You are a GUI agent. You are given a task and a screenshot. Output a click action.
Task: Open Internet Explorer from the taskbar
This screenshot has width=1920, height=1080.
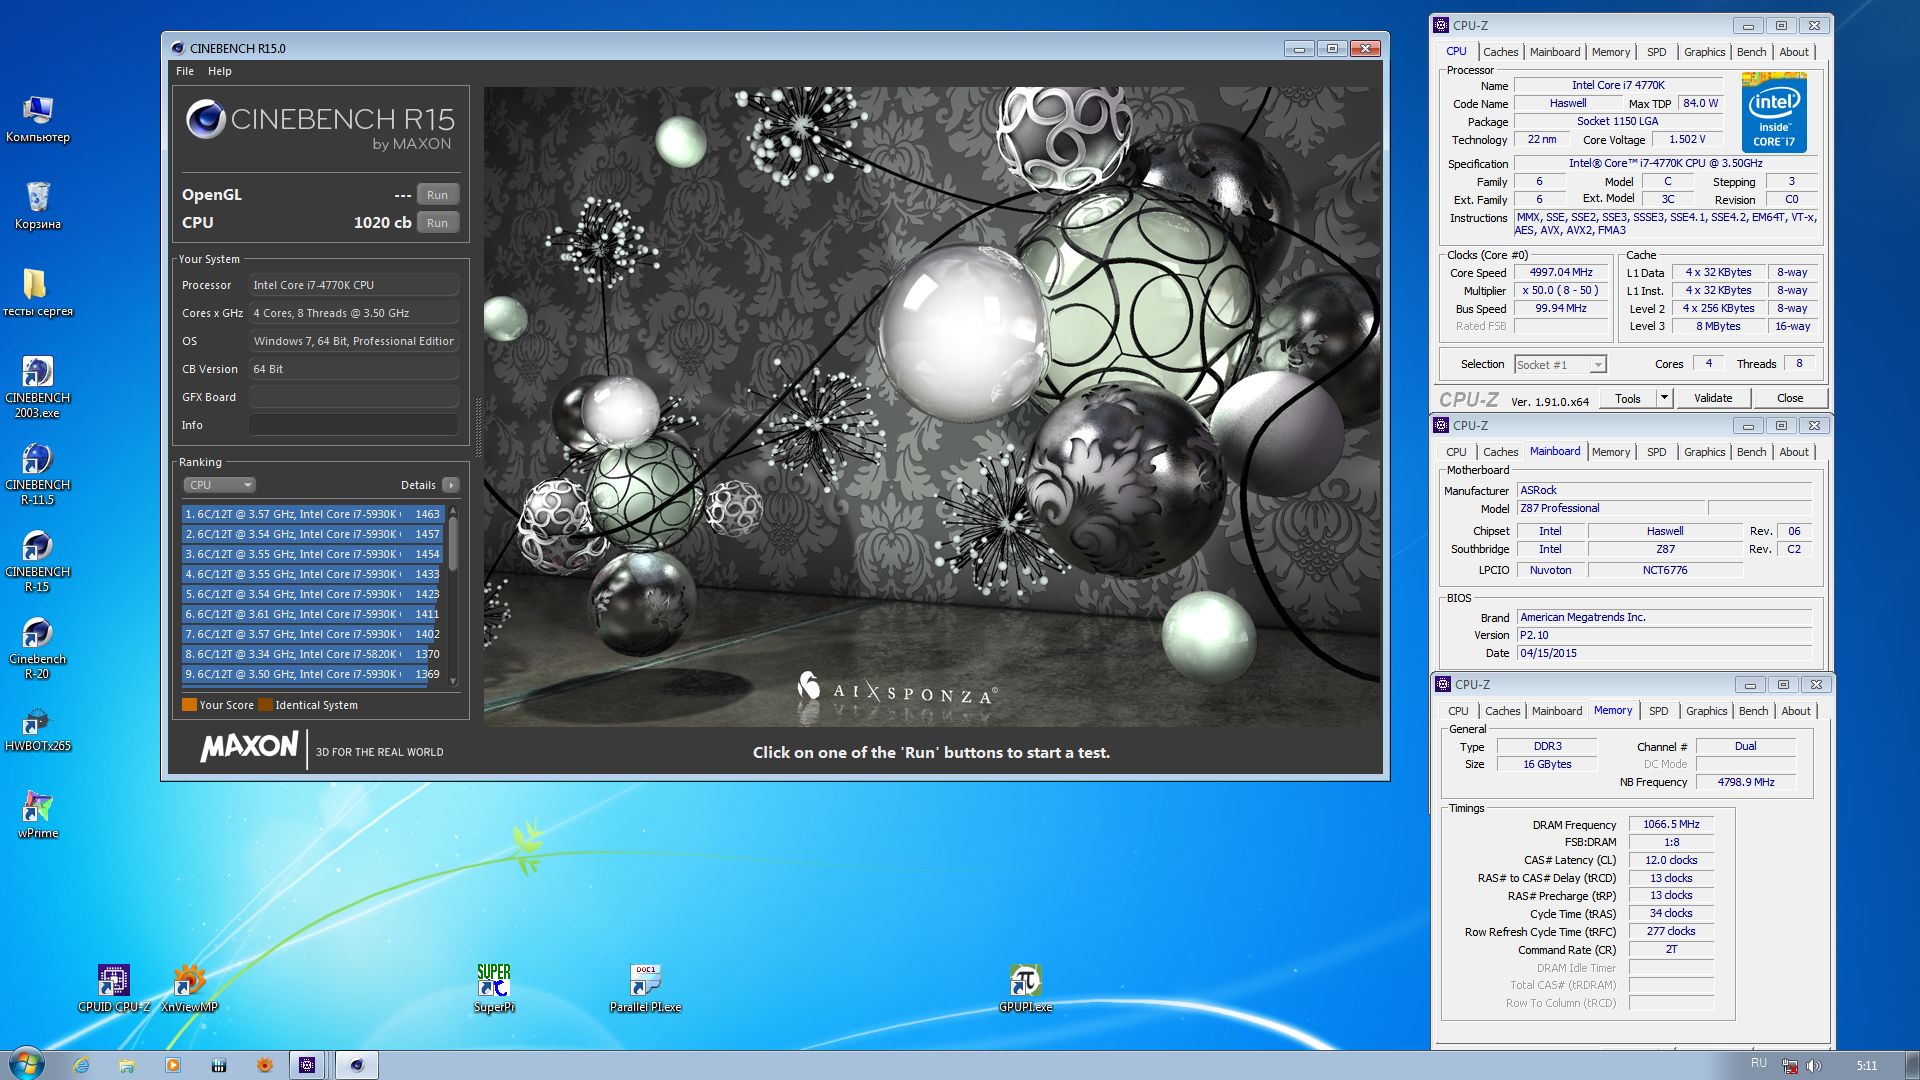[x=81, y=1065]
